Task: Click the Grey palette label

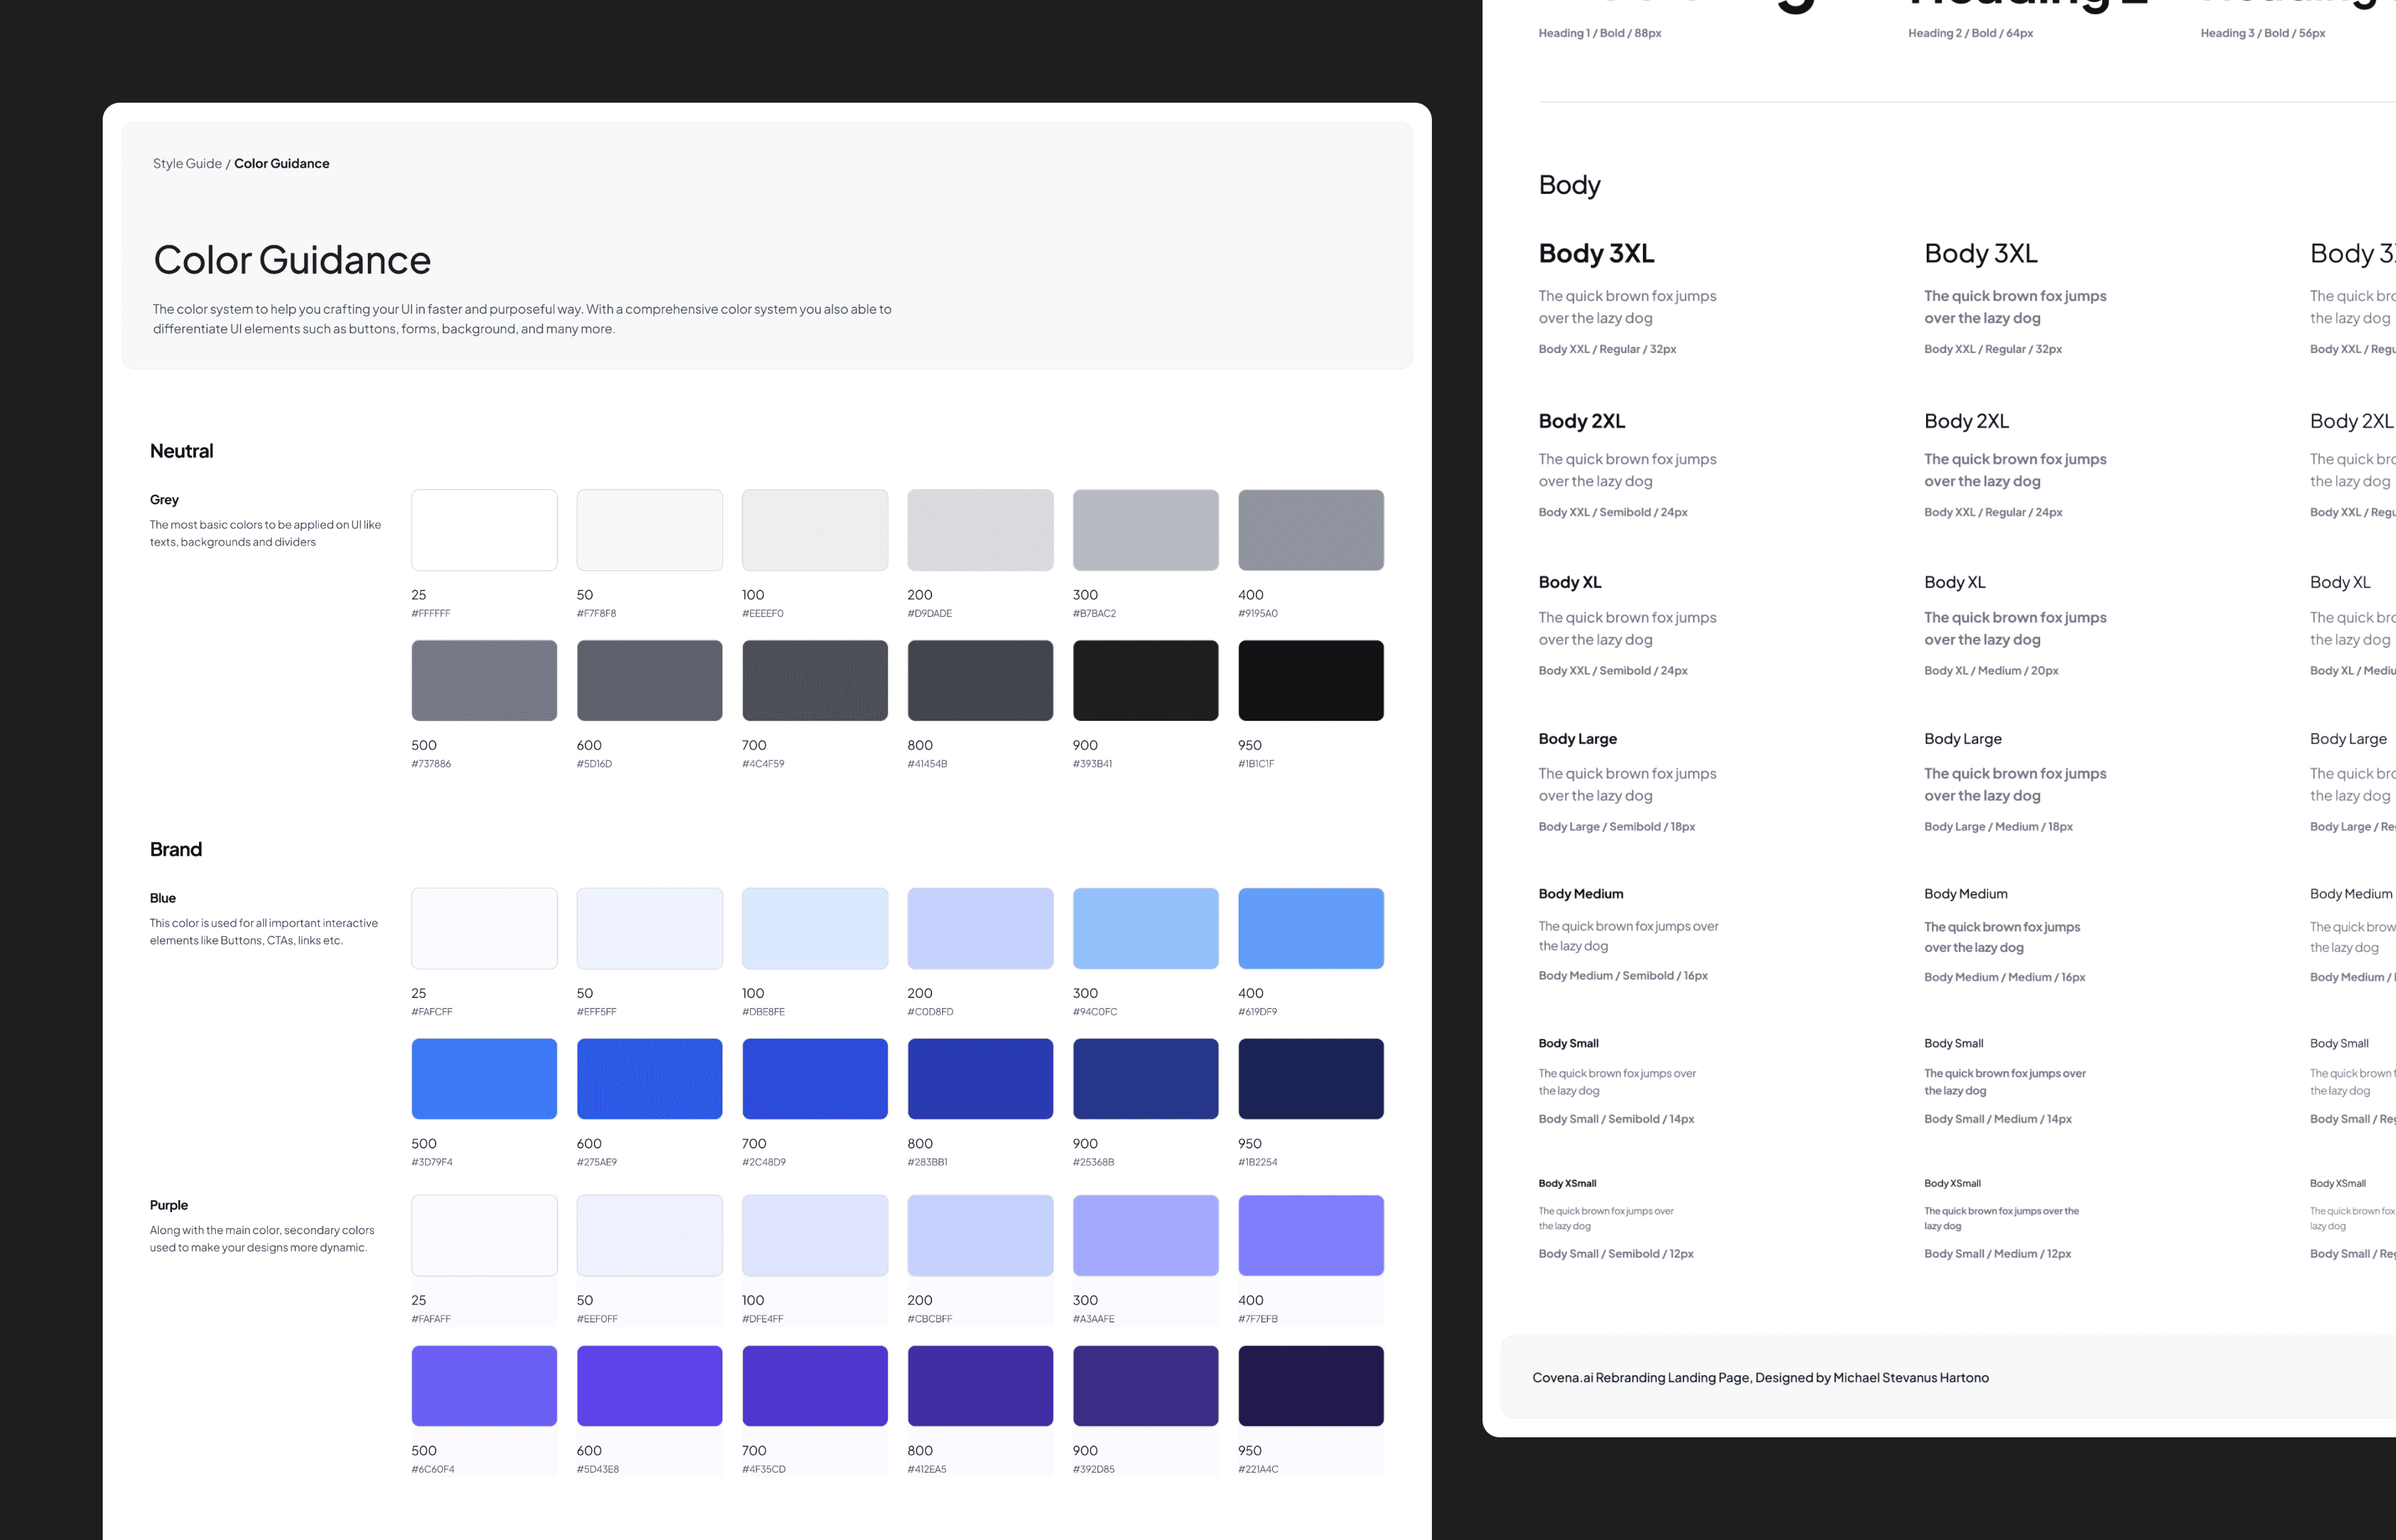Action: (x=164, y=500)
